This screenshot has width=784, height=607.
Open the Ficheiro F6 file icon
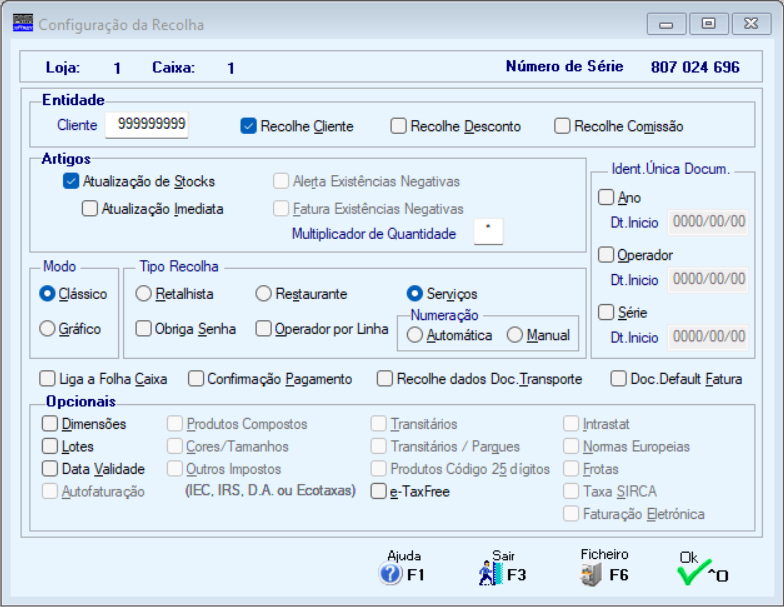point(592,574)
